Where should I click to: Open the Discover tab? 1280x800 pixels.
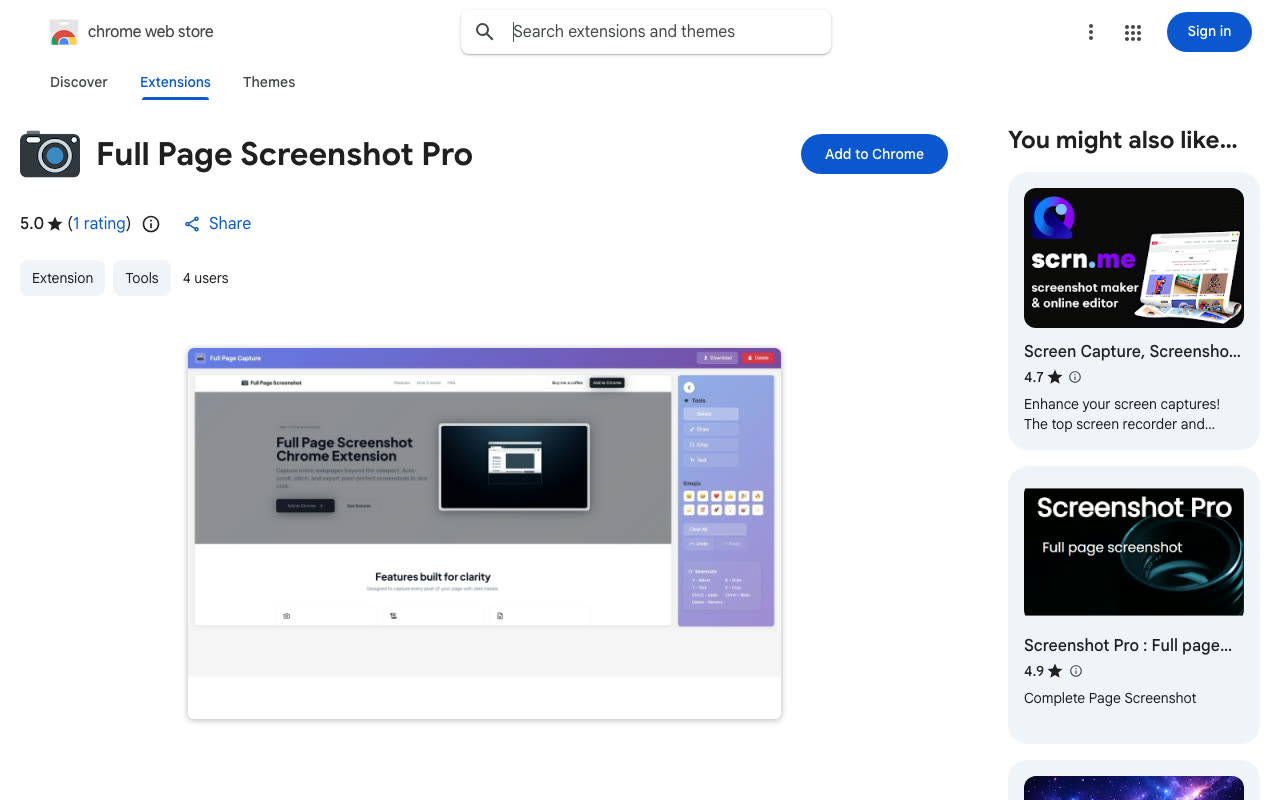(79, 82)
